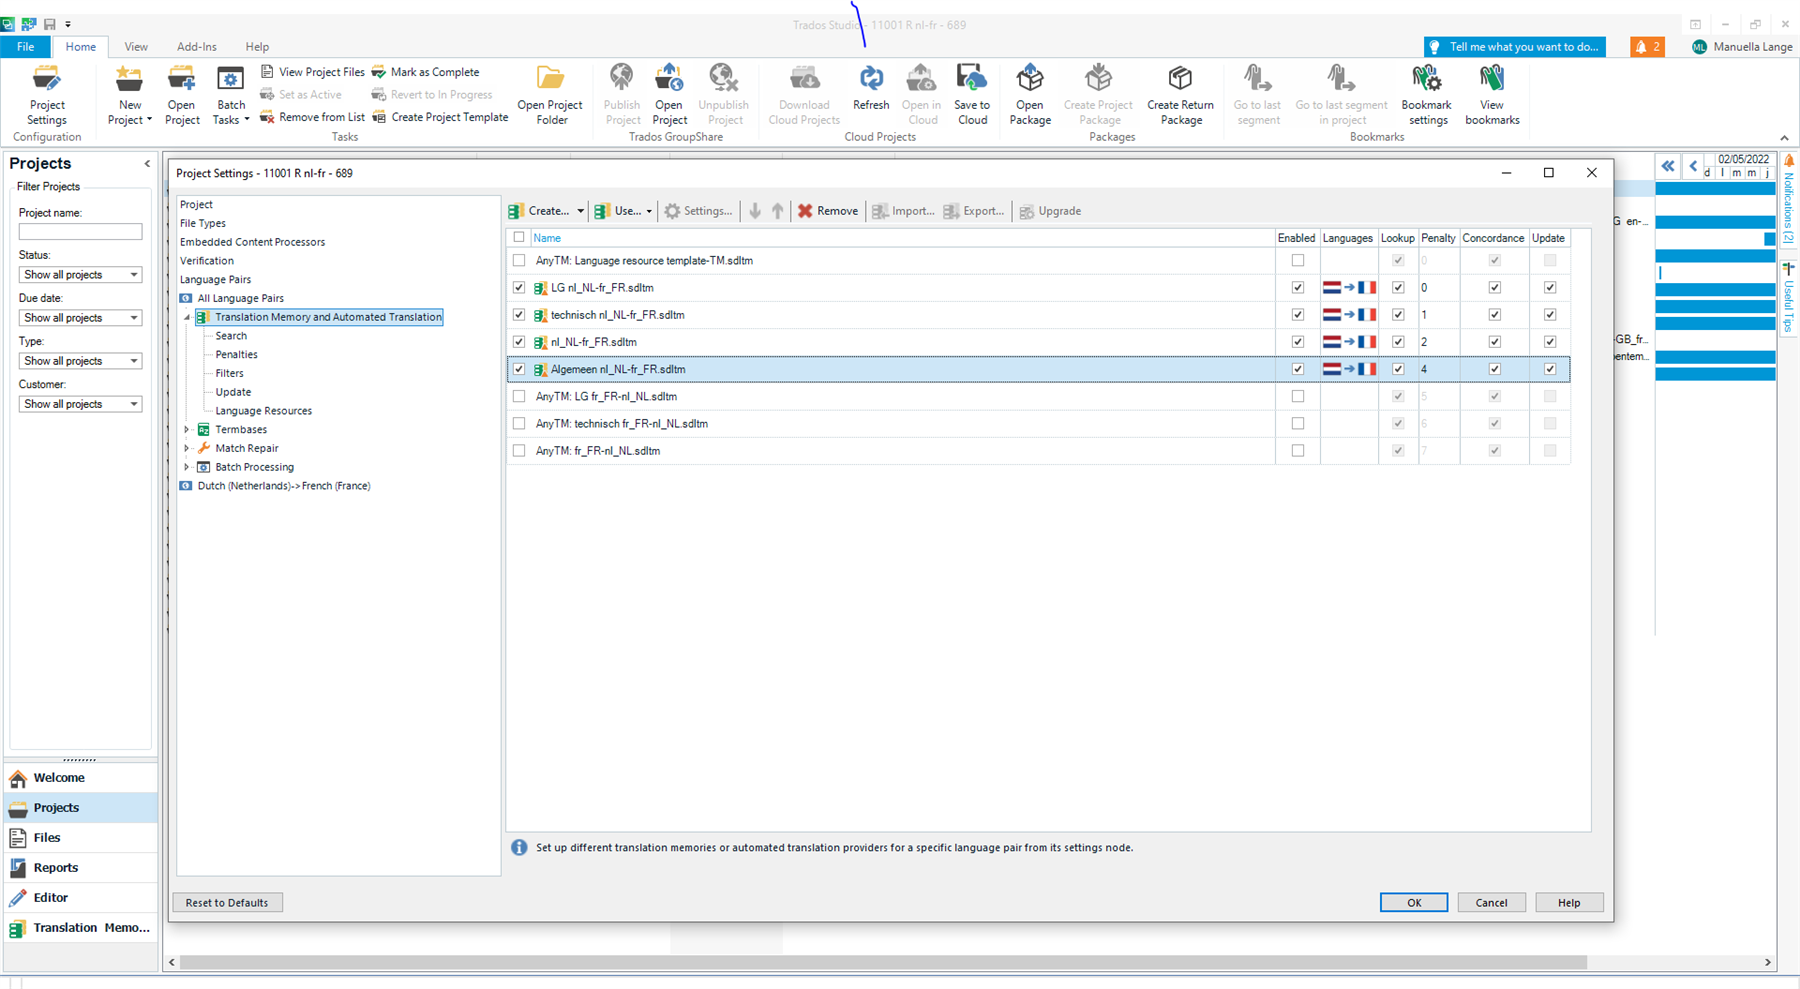
Task: Click Reset to Defaults button
Action: coord(227,902)
